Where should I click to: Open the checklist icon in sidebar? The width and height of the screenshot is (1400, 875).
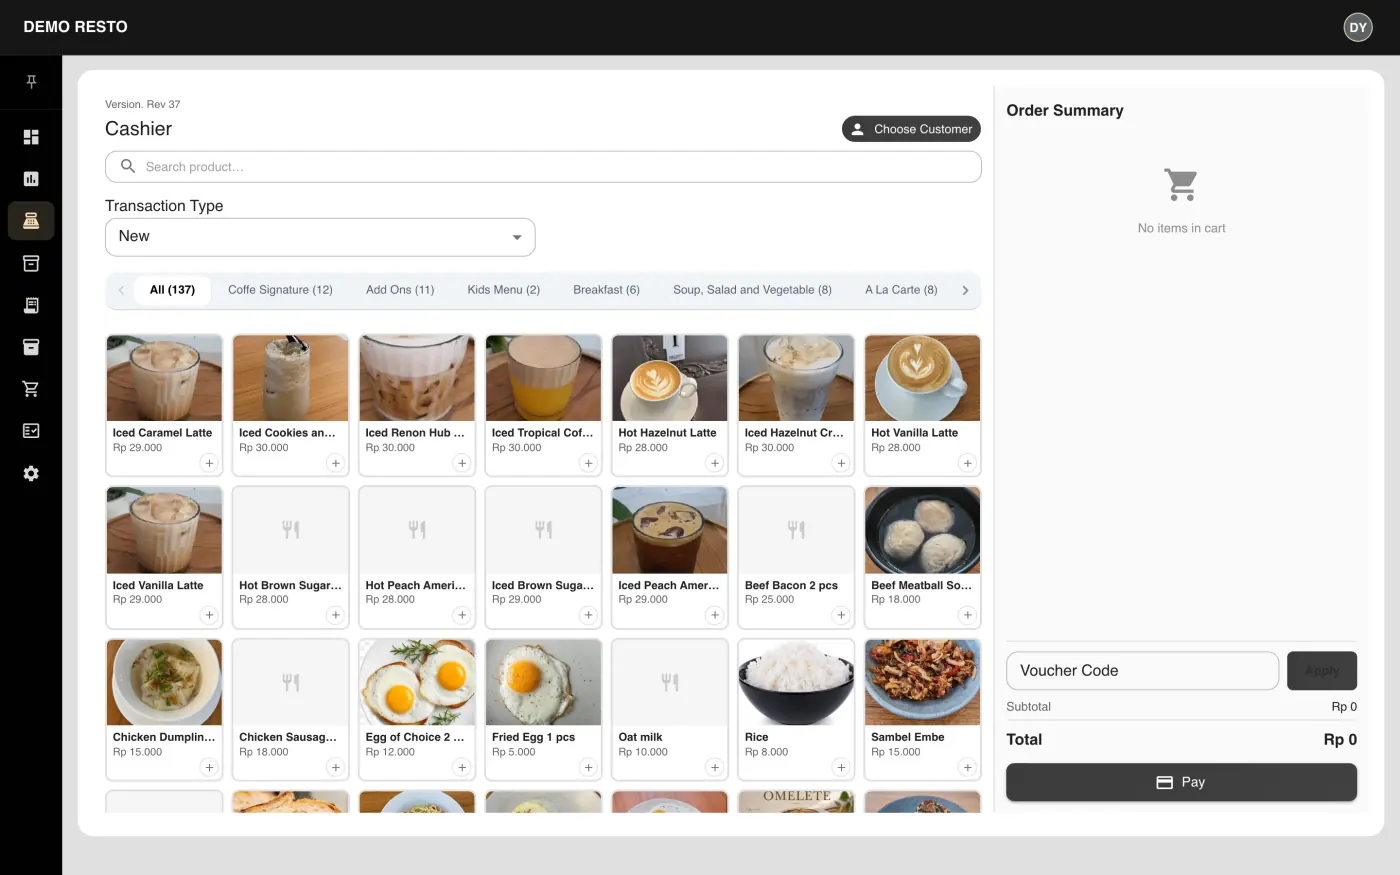31,431
